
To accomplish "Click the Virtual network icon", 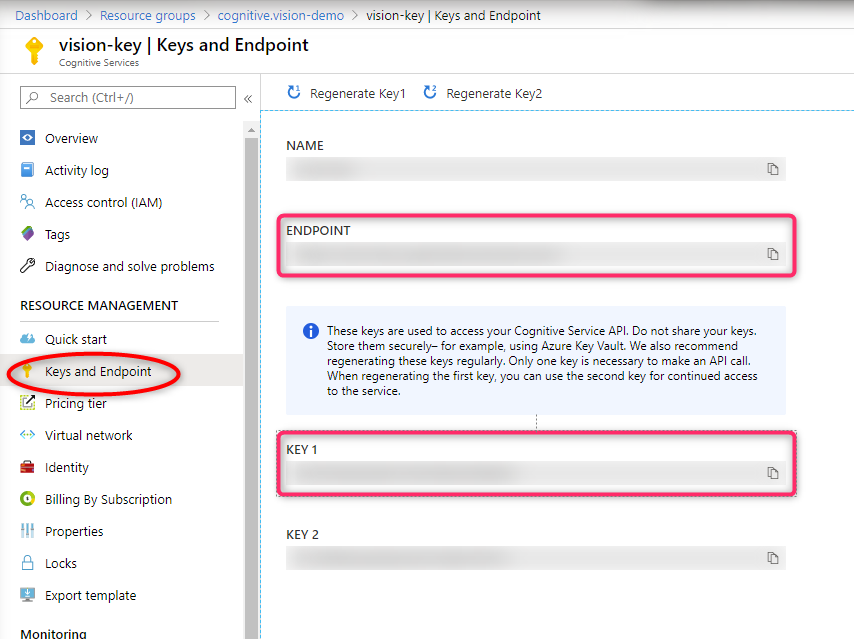I will point(27,435).
